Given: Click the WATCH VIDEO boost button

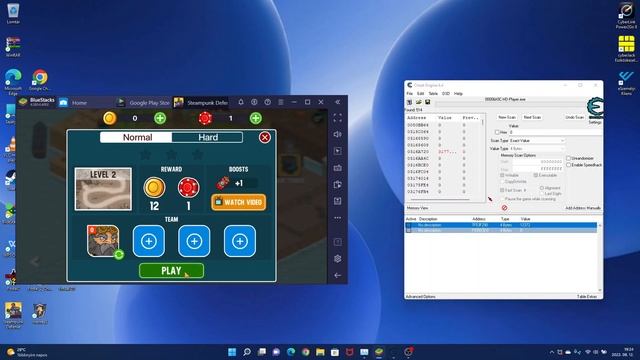Looking at the screenshot, I should (x=239, y=202).
